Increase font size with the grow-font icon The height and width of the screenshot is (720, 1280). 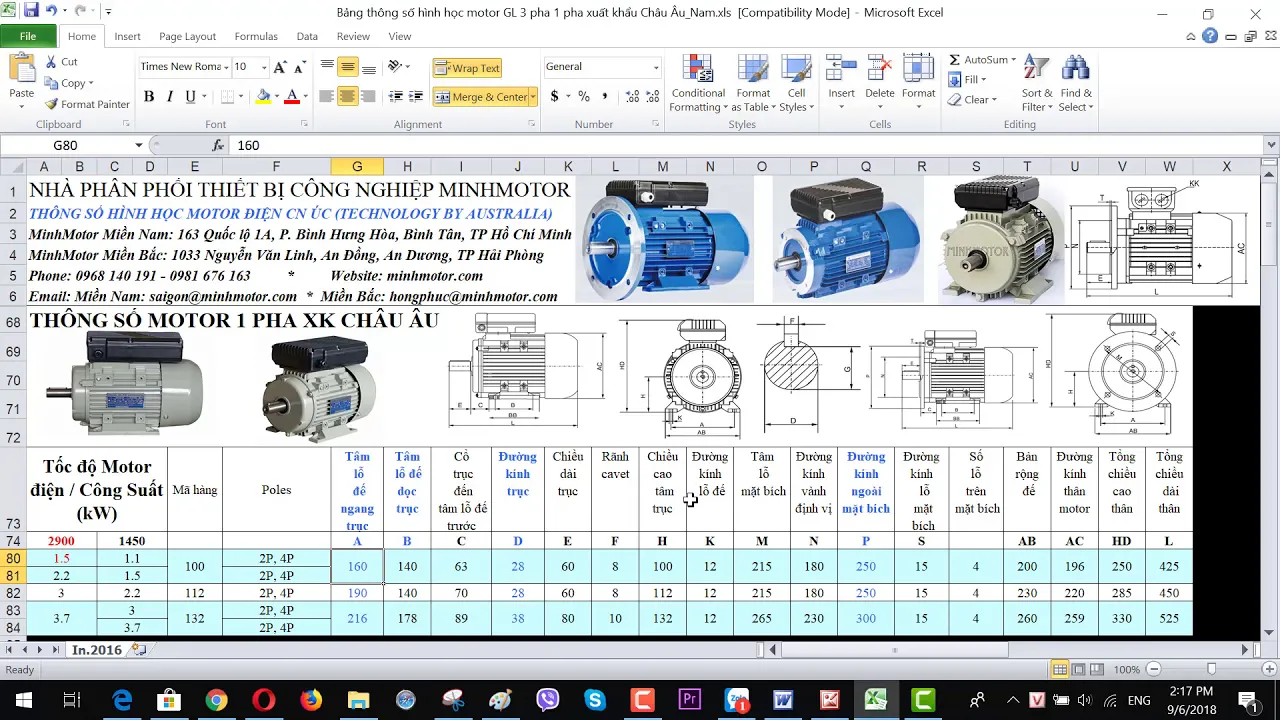point(280,67)
